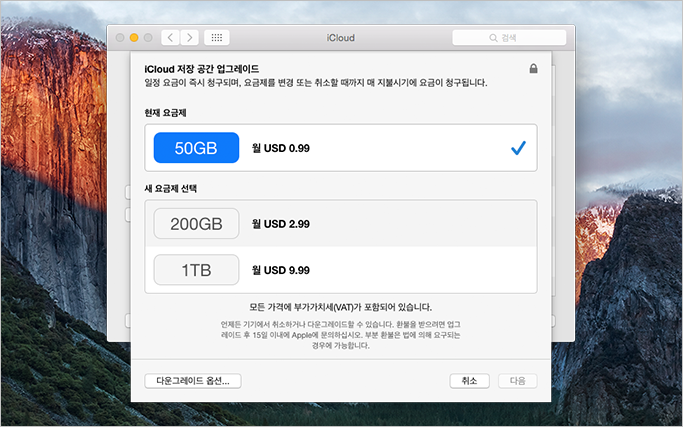683x427 pixels.
Task: Click the heading iCloud 저장 공간 업그레이드
Action: 202,69
